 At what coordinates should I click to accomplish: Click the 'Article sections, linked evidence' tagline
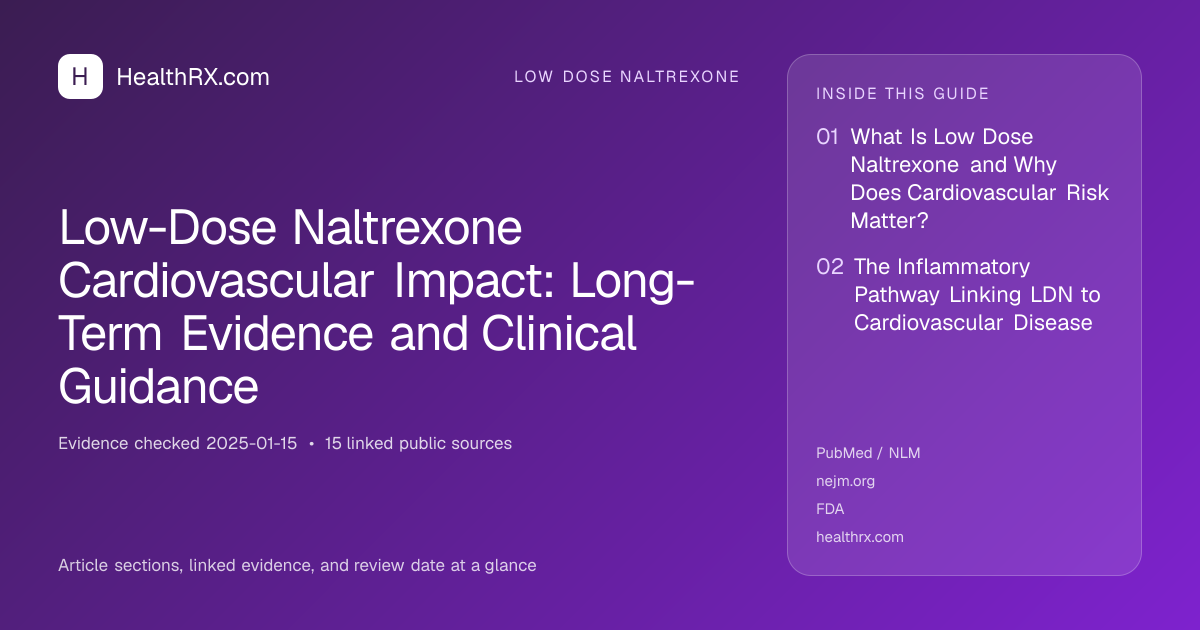(x=297, y=565)
